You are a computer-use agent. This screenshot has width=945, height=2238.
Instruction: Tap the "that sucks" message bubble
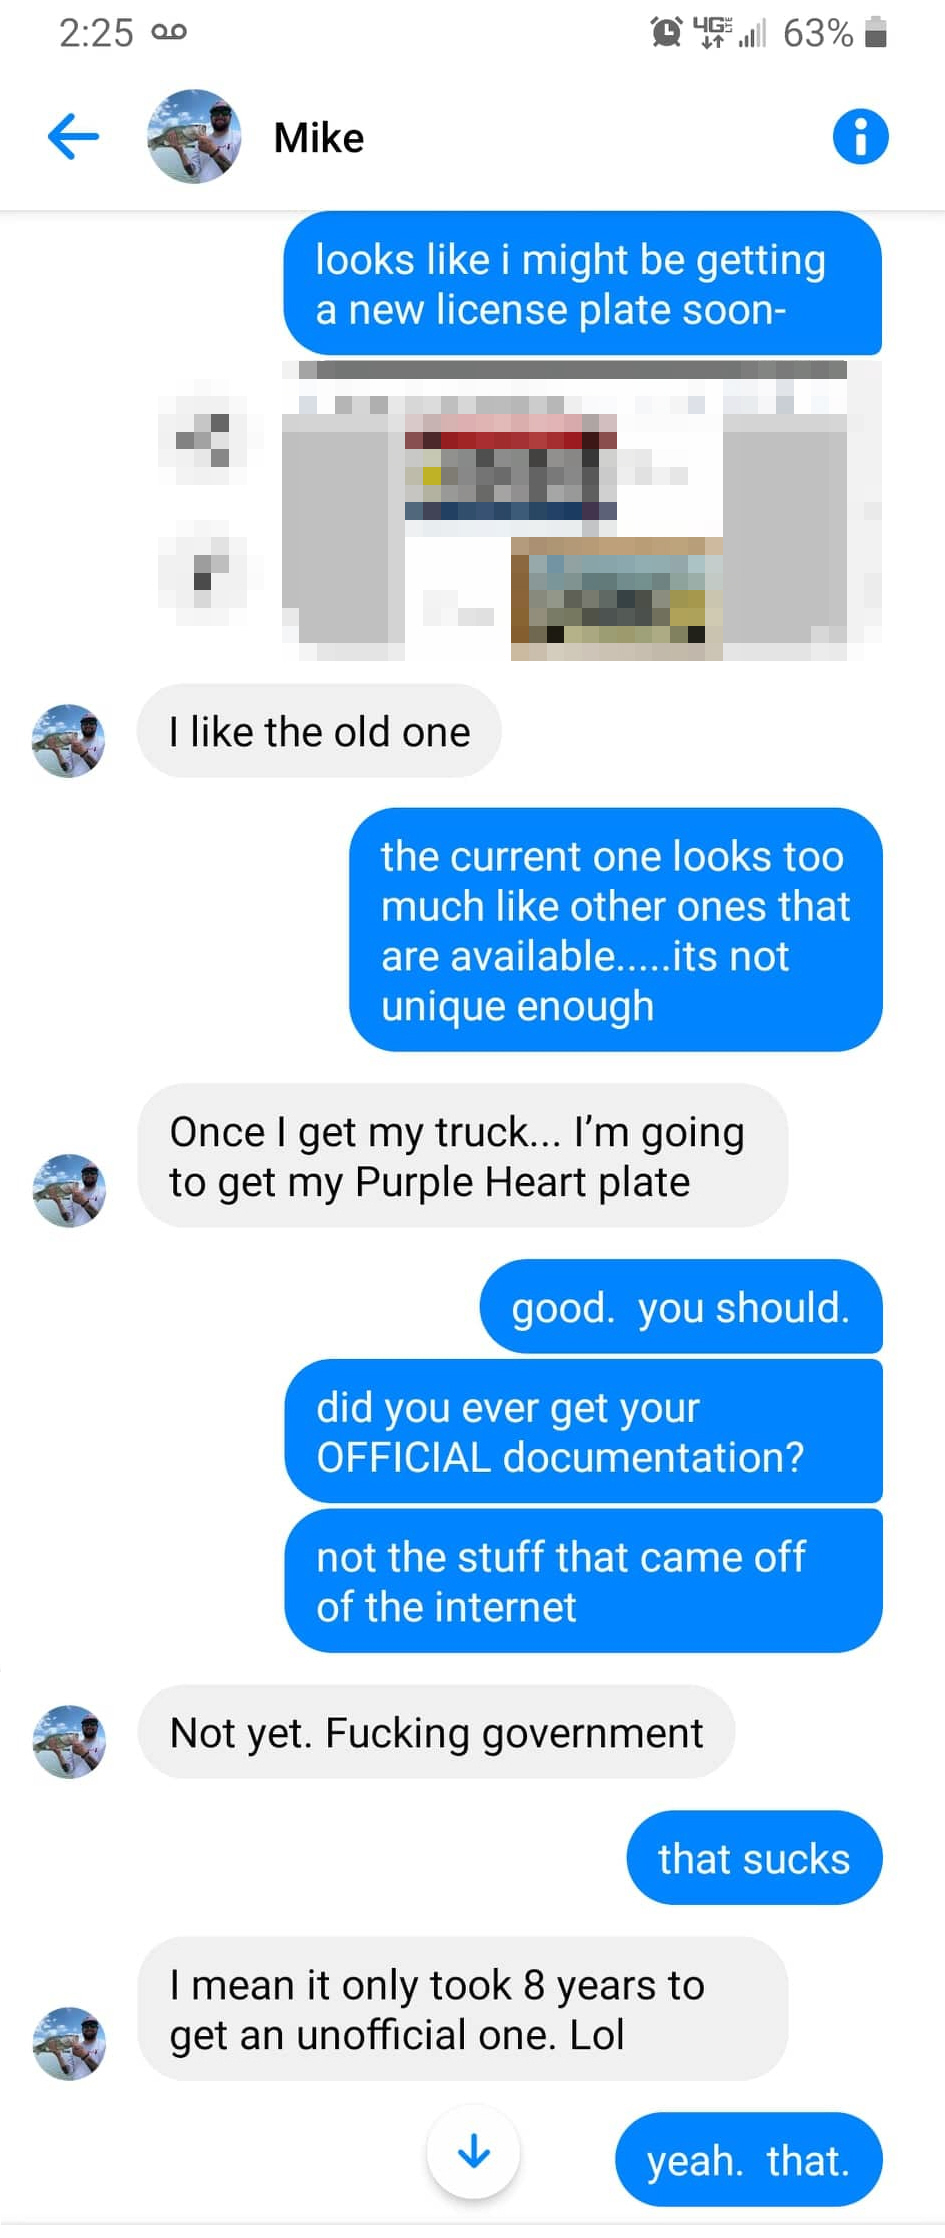point(754,1859)
